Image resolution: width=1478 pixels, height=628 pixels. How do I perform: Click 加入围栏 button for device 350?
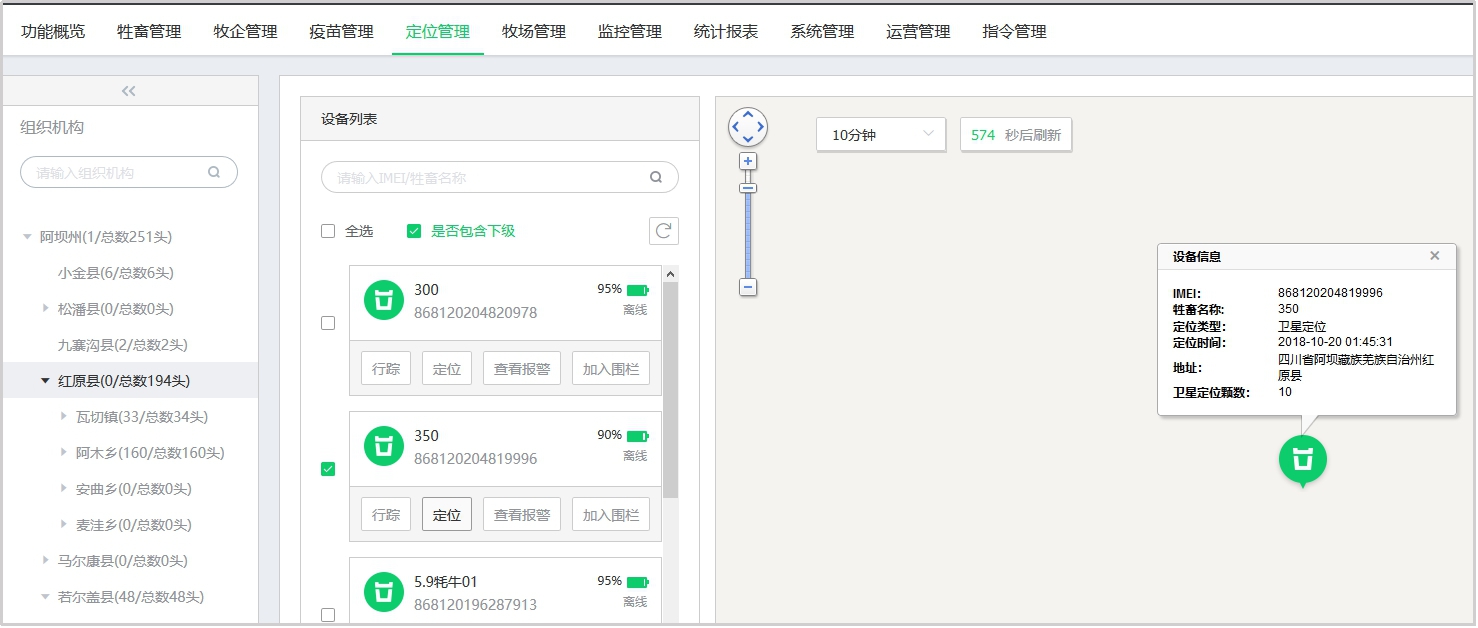pos(611,515)
